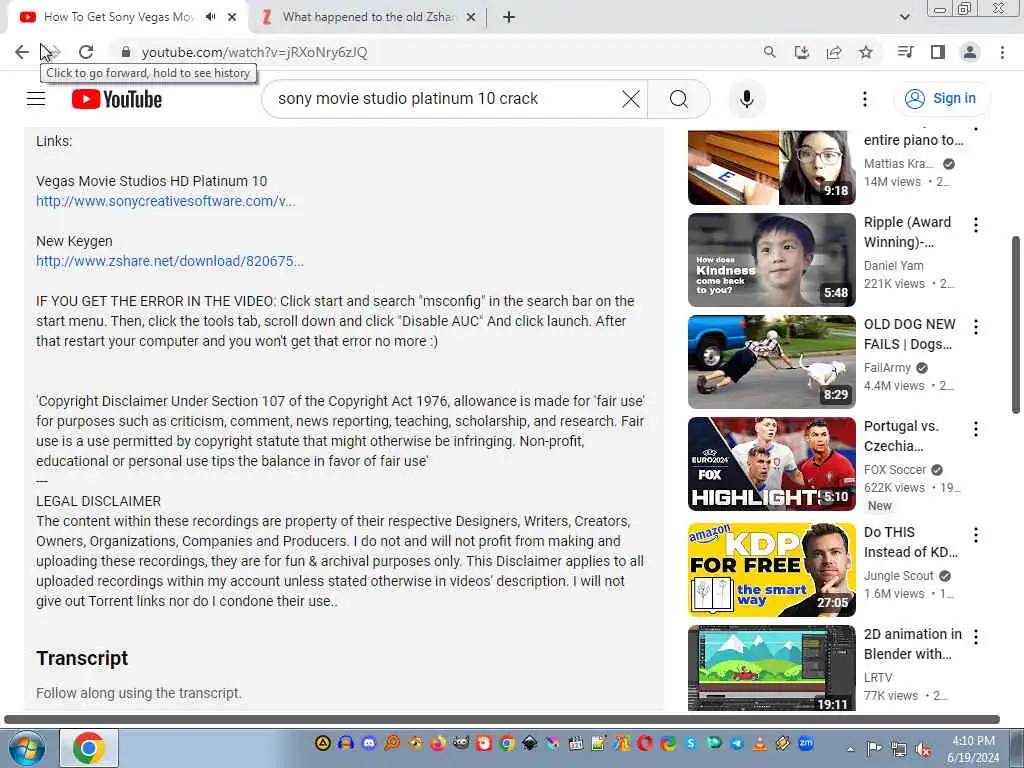Image resolution: width=1024 pixels, height=768 pixels.
Task: Open Discord from the taskbar
Action: [369, 743]
